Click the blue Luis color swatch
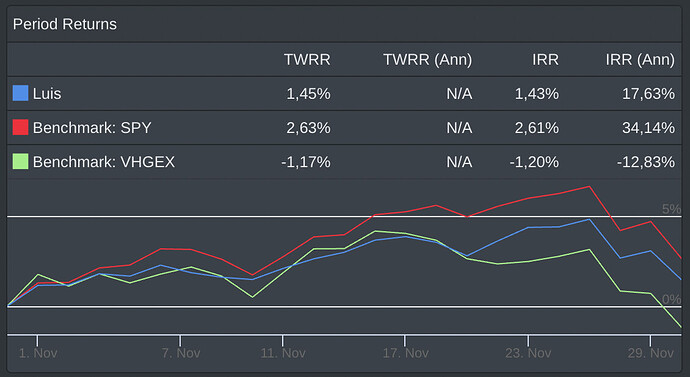Screen dimensions: 690x377 tap(20, 93)
